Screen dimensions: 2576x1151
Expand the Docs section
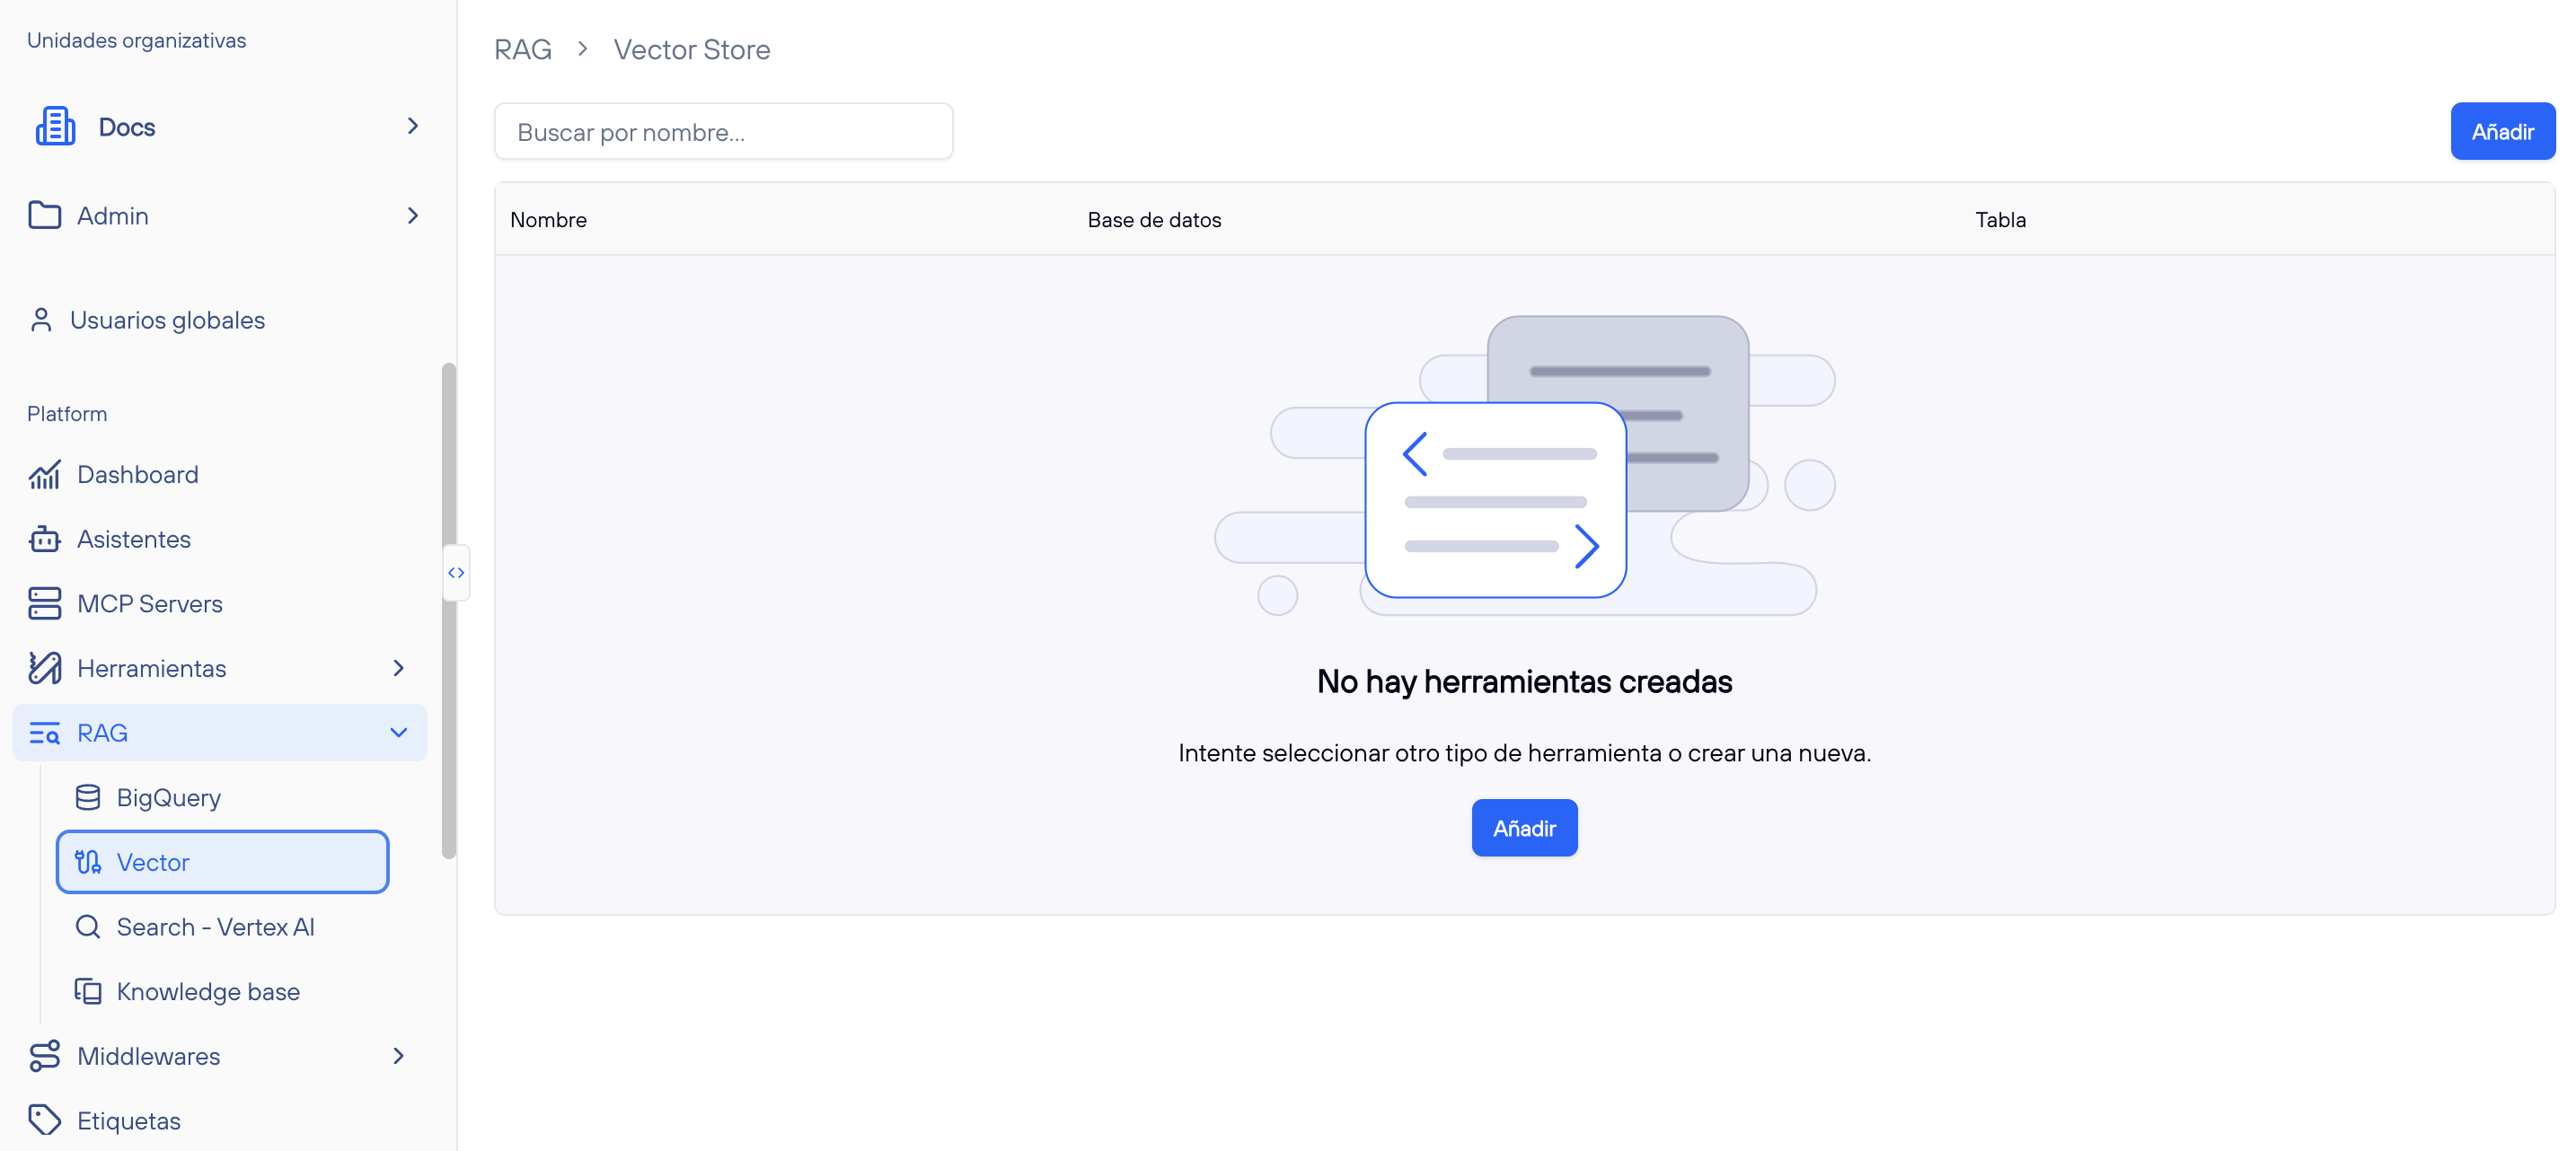click(413, 126)
